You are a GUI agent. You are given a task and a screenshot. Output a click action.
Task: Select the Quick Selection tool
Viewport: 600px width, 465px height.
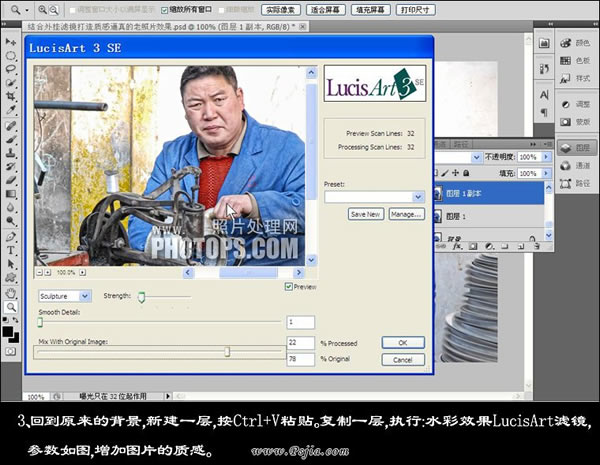pyautogui.click(x=11, y=83)
